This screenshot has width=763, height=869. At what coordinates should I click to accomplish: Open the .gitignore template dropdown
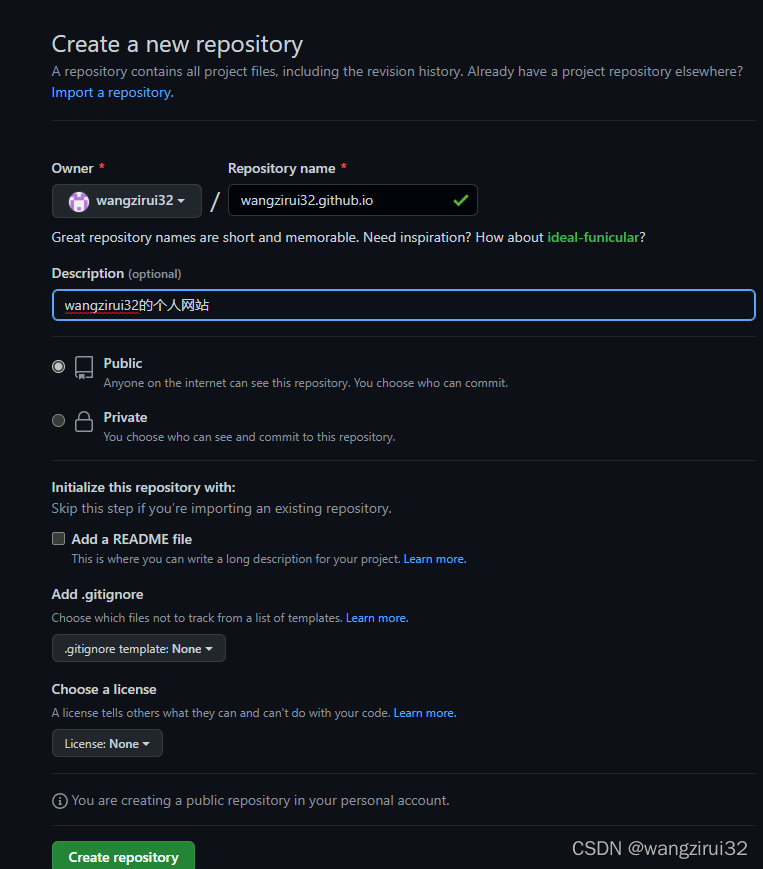coord(139,648)
